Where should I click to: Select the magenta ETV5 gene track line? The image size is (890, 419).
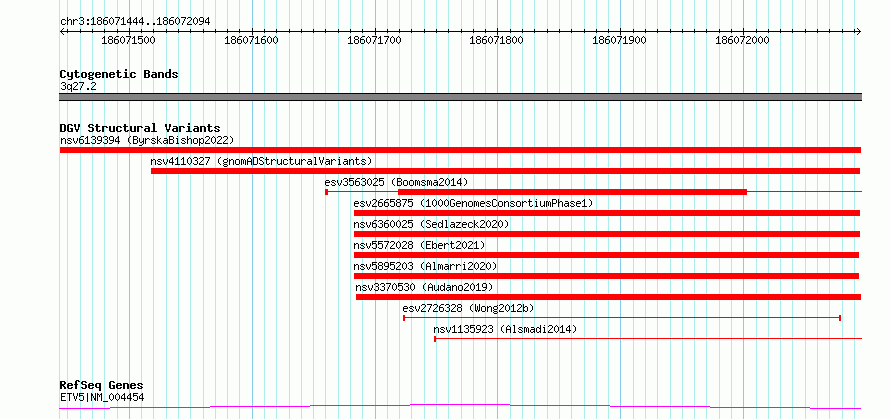(x=460, y=407)
